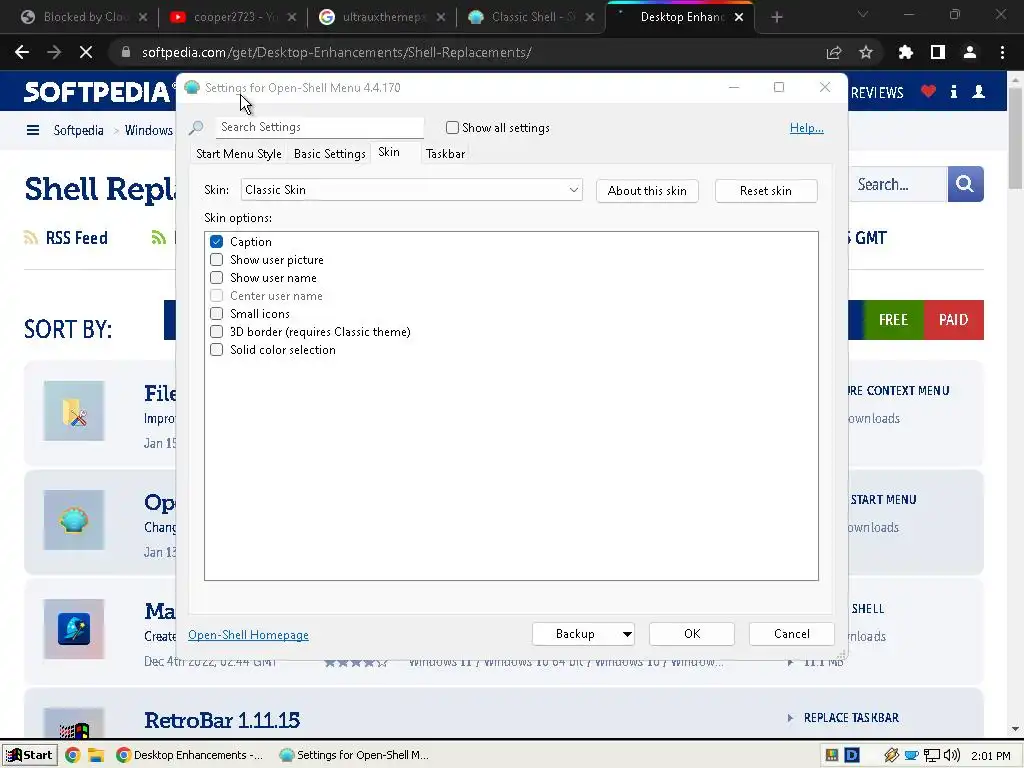Open the Open-Shell shell thumbnail on Softpedia
1024x768 pixels.
(x=74, y=520)
